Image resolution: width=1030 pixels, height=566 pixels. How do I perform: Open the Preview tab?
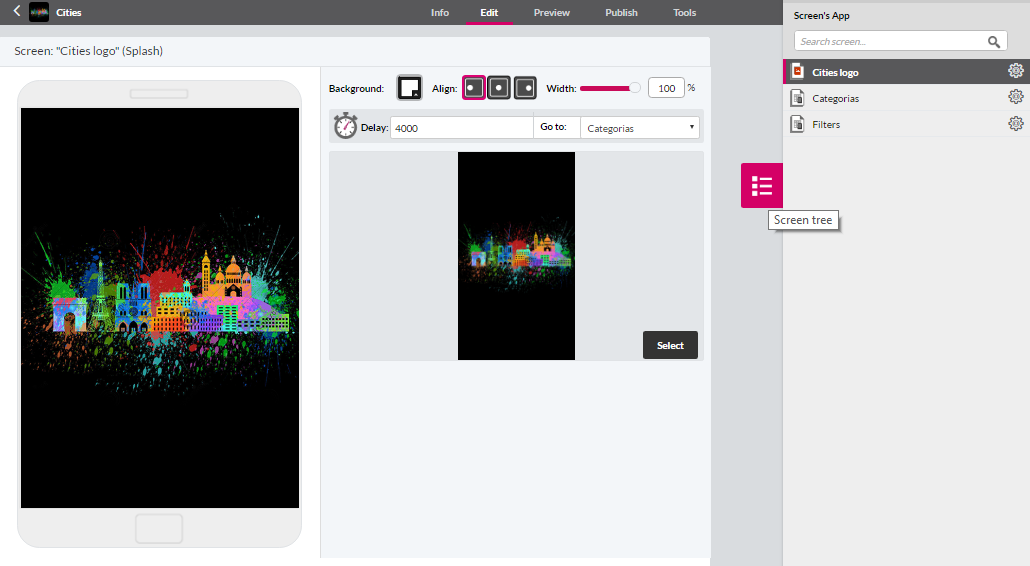pos(552,12)
